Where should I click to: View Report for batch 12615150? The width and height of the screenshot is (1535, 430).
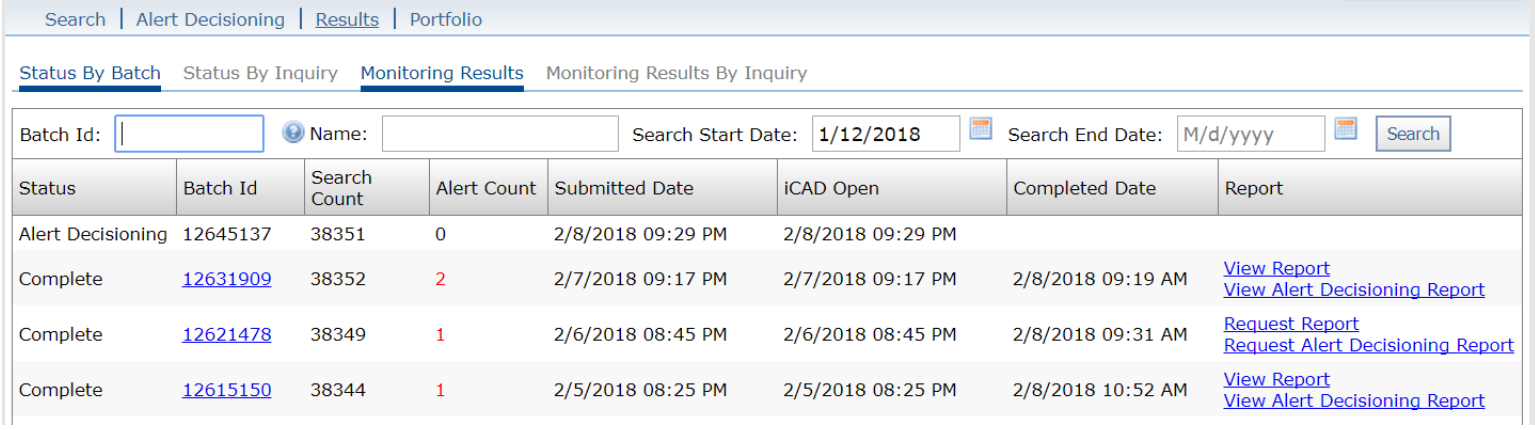click(1277, 379)
